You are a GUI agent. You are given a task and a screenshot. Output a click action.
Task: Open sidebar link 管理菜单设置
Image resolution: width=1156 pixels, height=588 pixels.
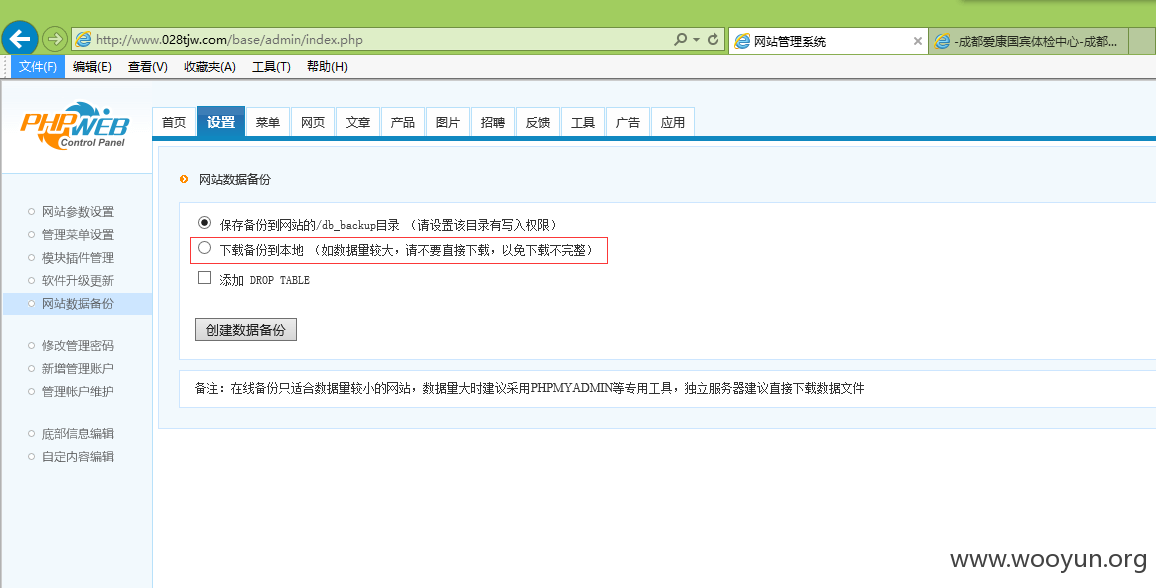coord(77,235)
